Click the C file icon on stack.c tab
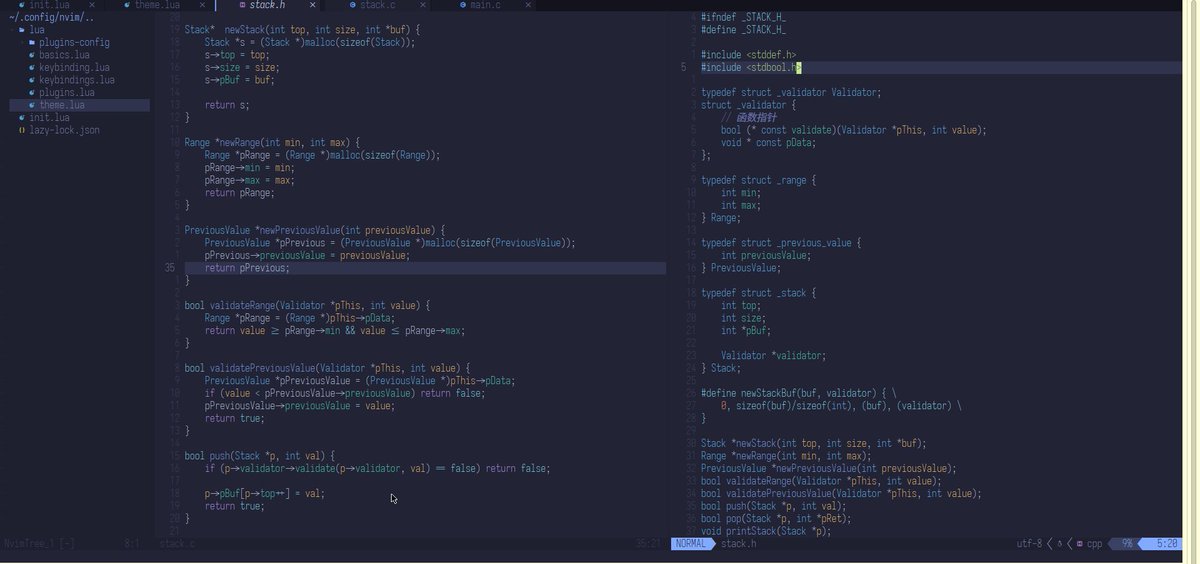The width and height of the screenshot is (1200, 564). 352,5
